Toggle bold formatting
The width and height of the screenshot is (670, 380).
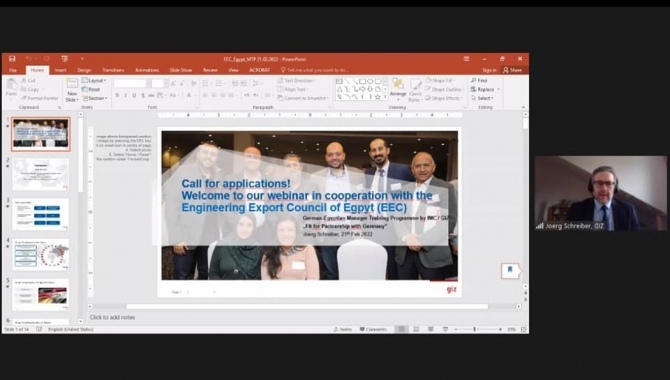[117, 95]
